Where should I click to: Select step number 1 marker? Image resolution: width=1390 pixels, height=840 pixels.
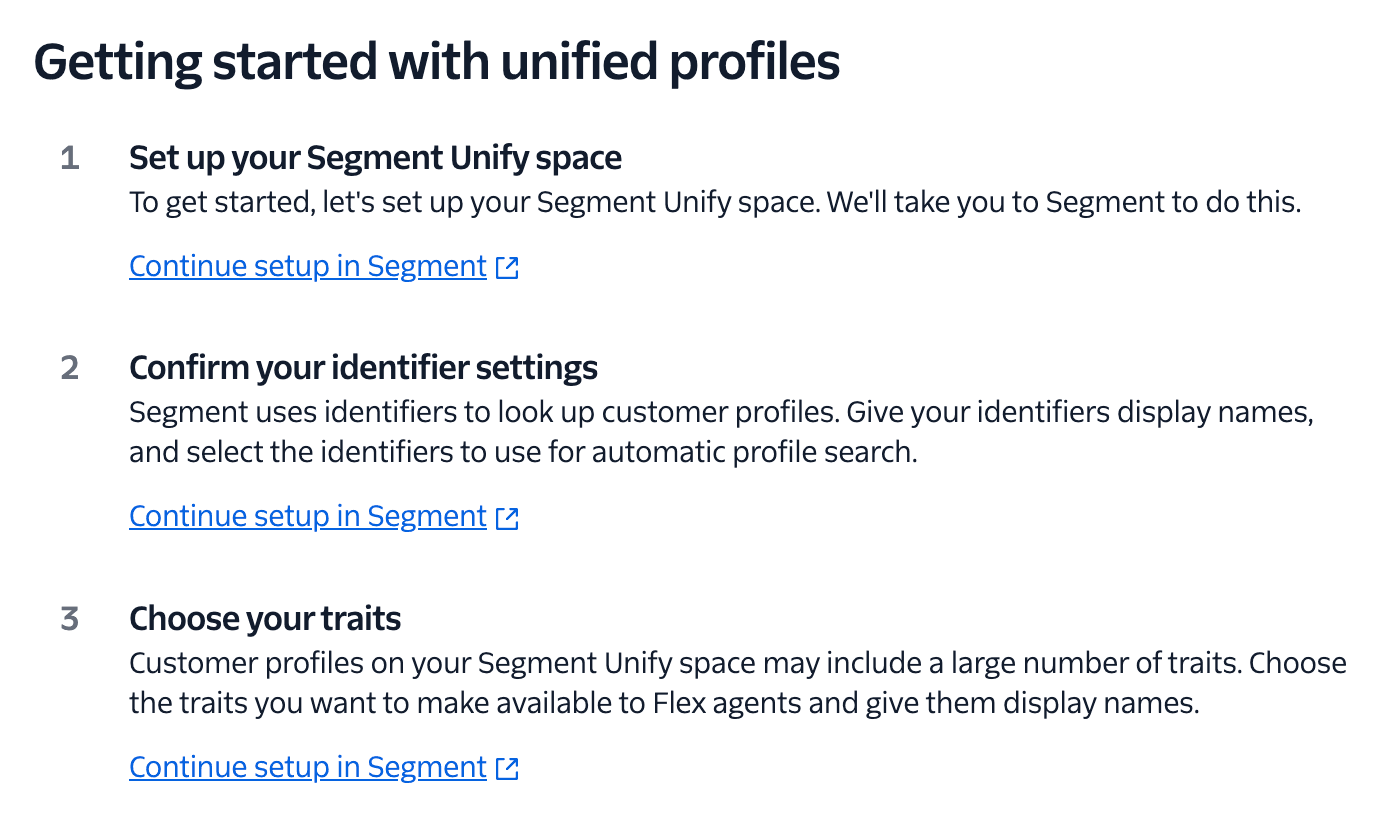tap(69, 158)
